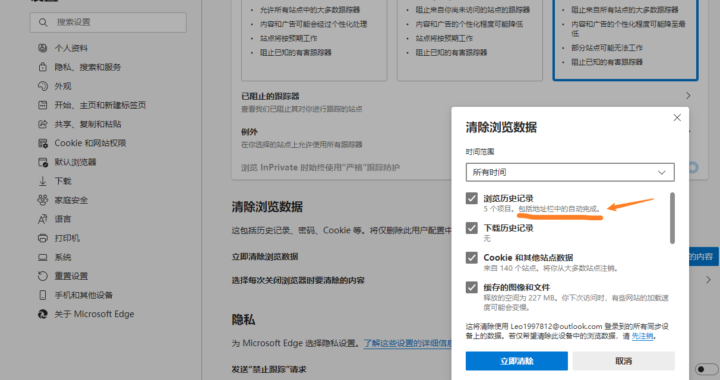Click the 手机和其他设备 phone icon

point(43,295)
